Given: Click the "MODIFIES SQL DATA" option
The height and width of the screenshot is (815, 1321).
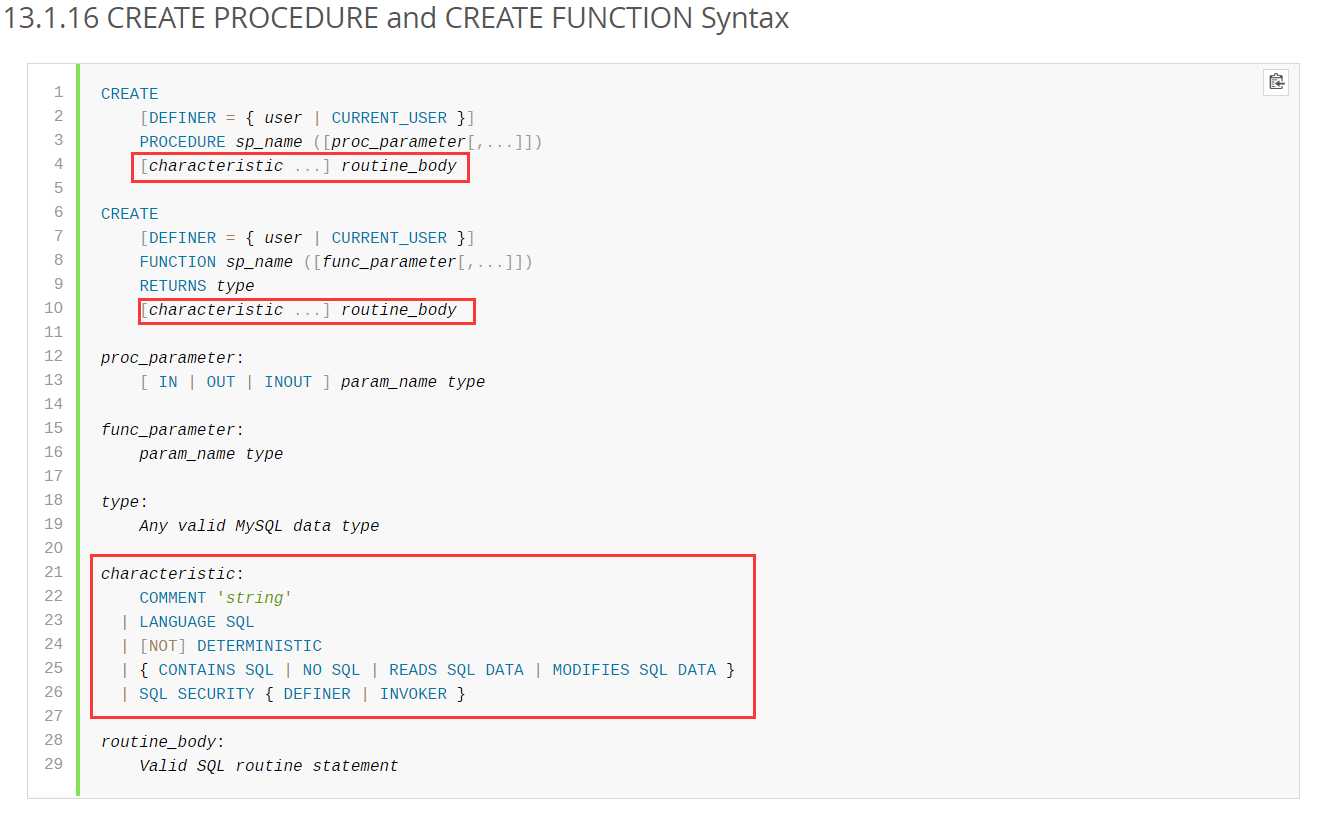Looking at the screenshot, I should pos(634,670).
